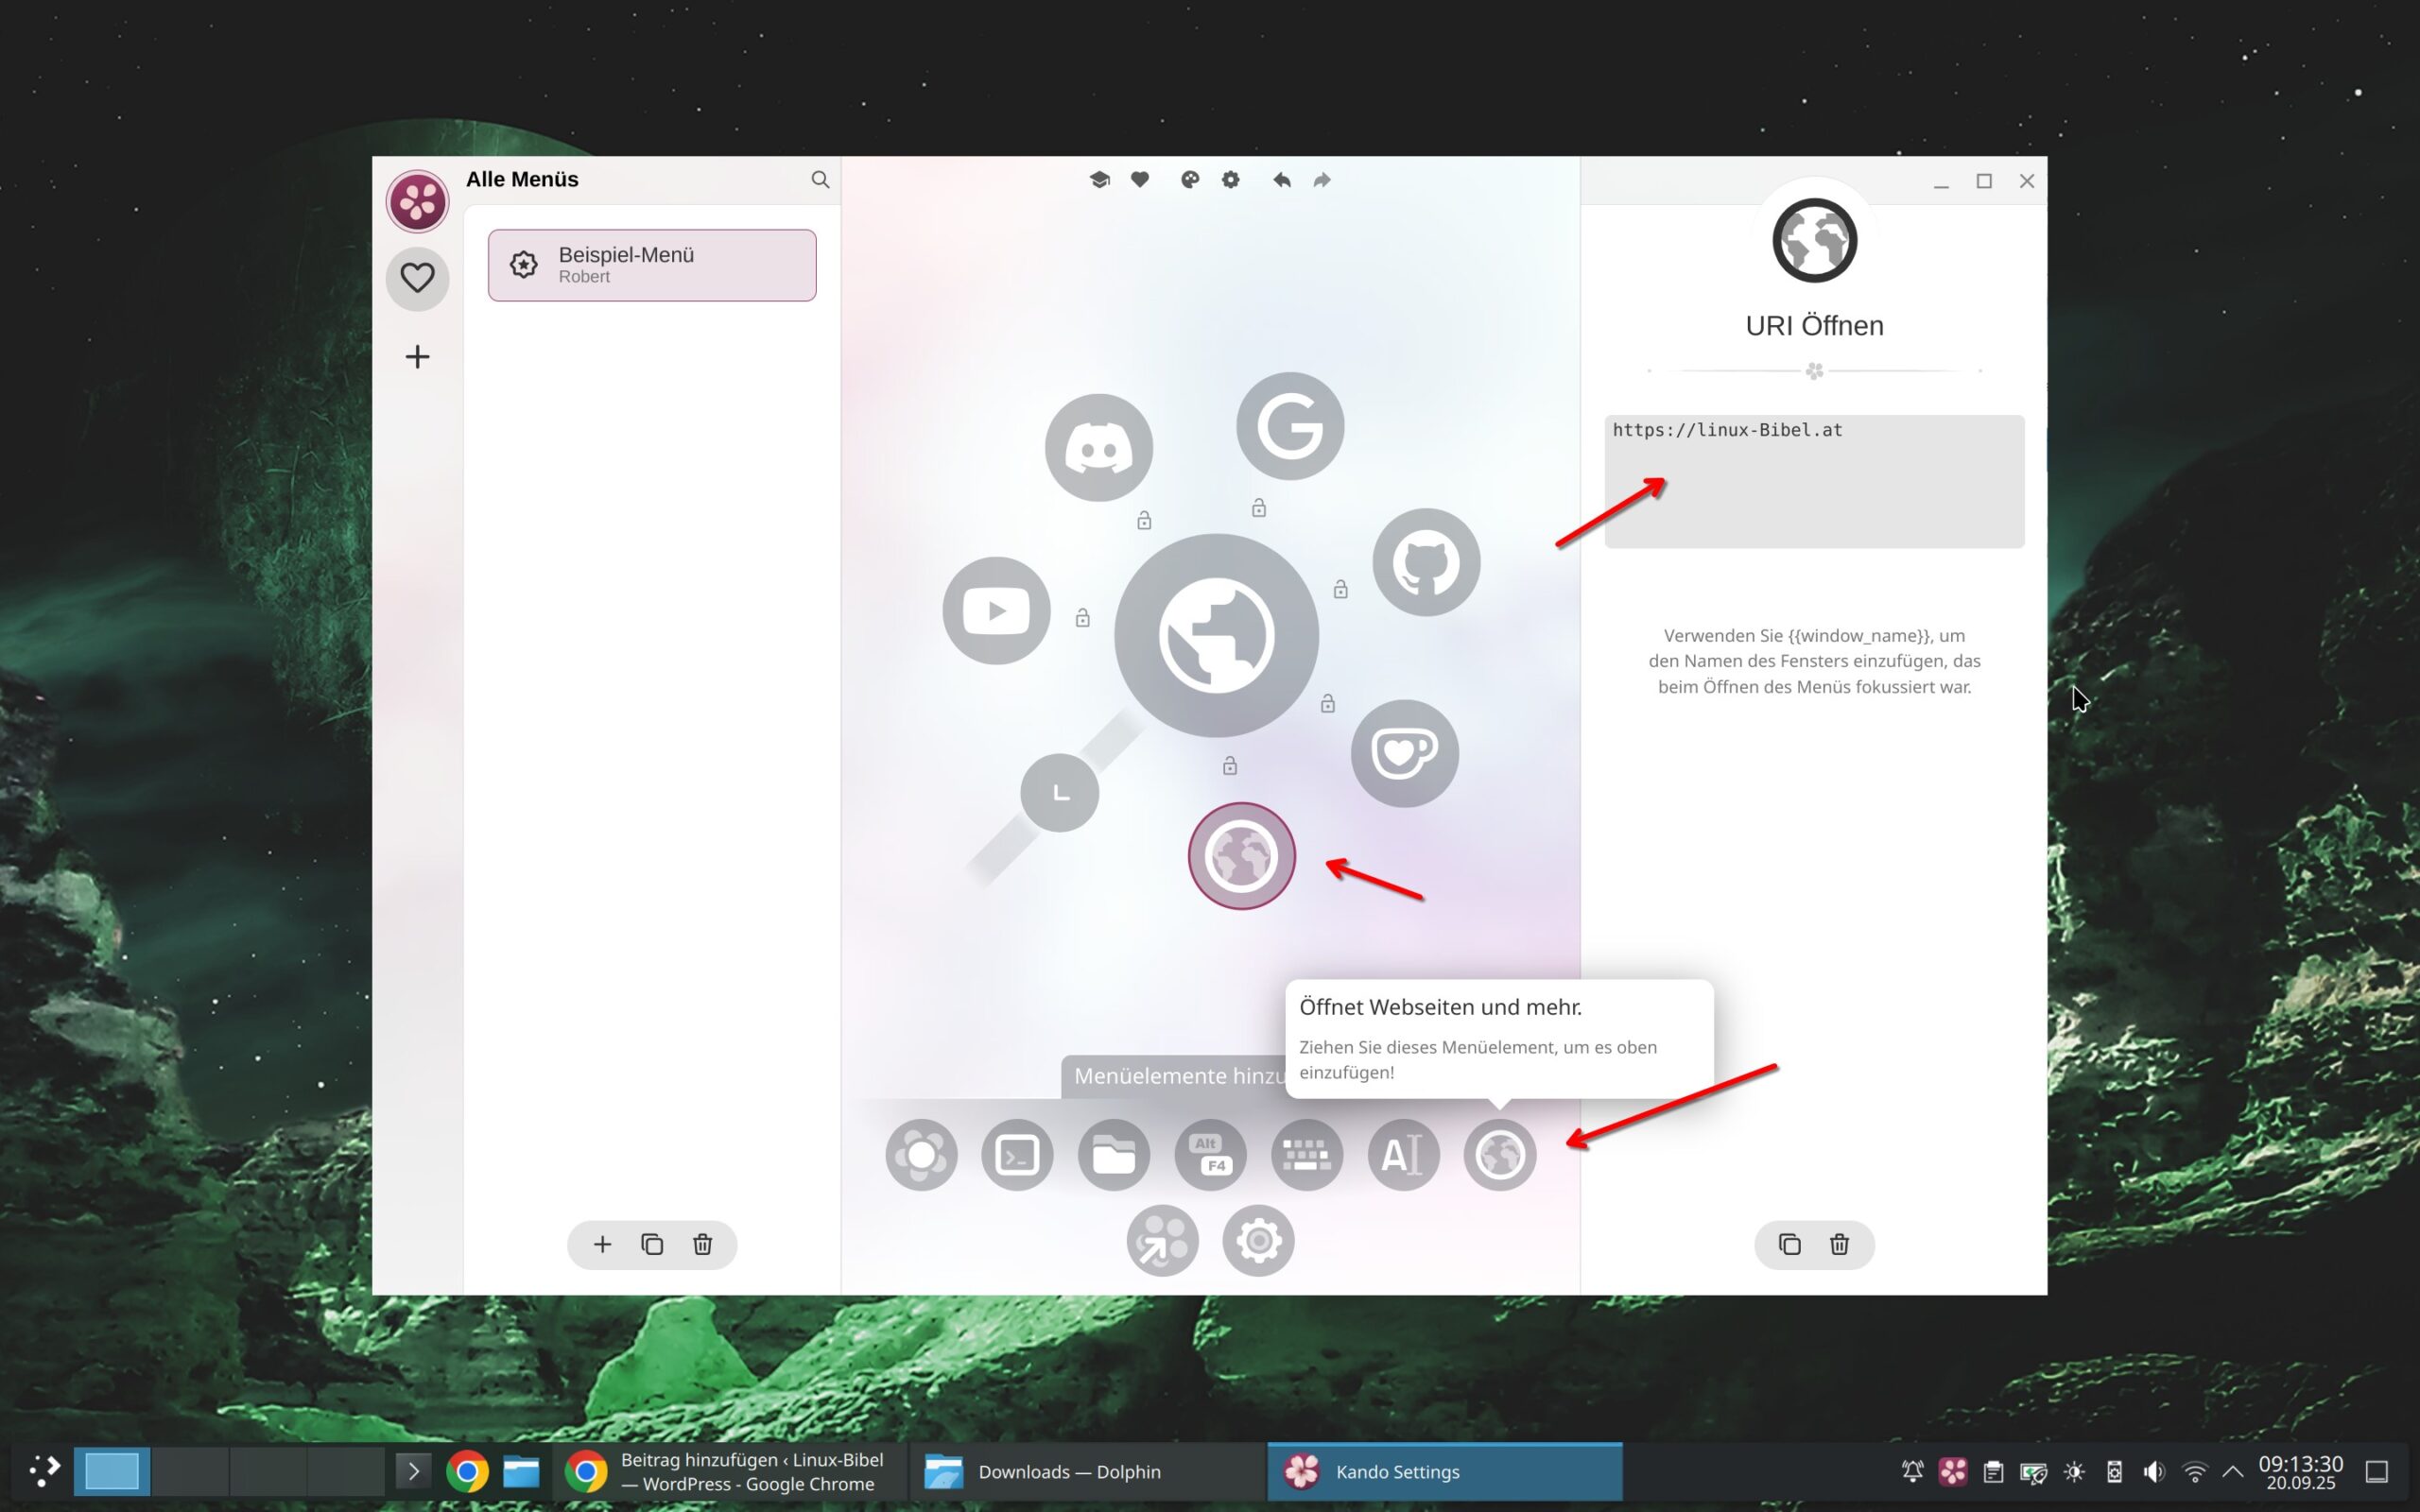Select the Discord menu item
This screenshot has width=2420, height=1512.
tap(1099, 447)
